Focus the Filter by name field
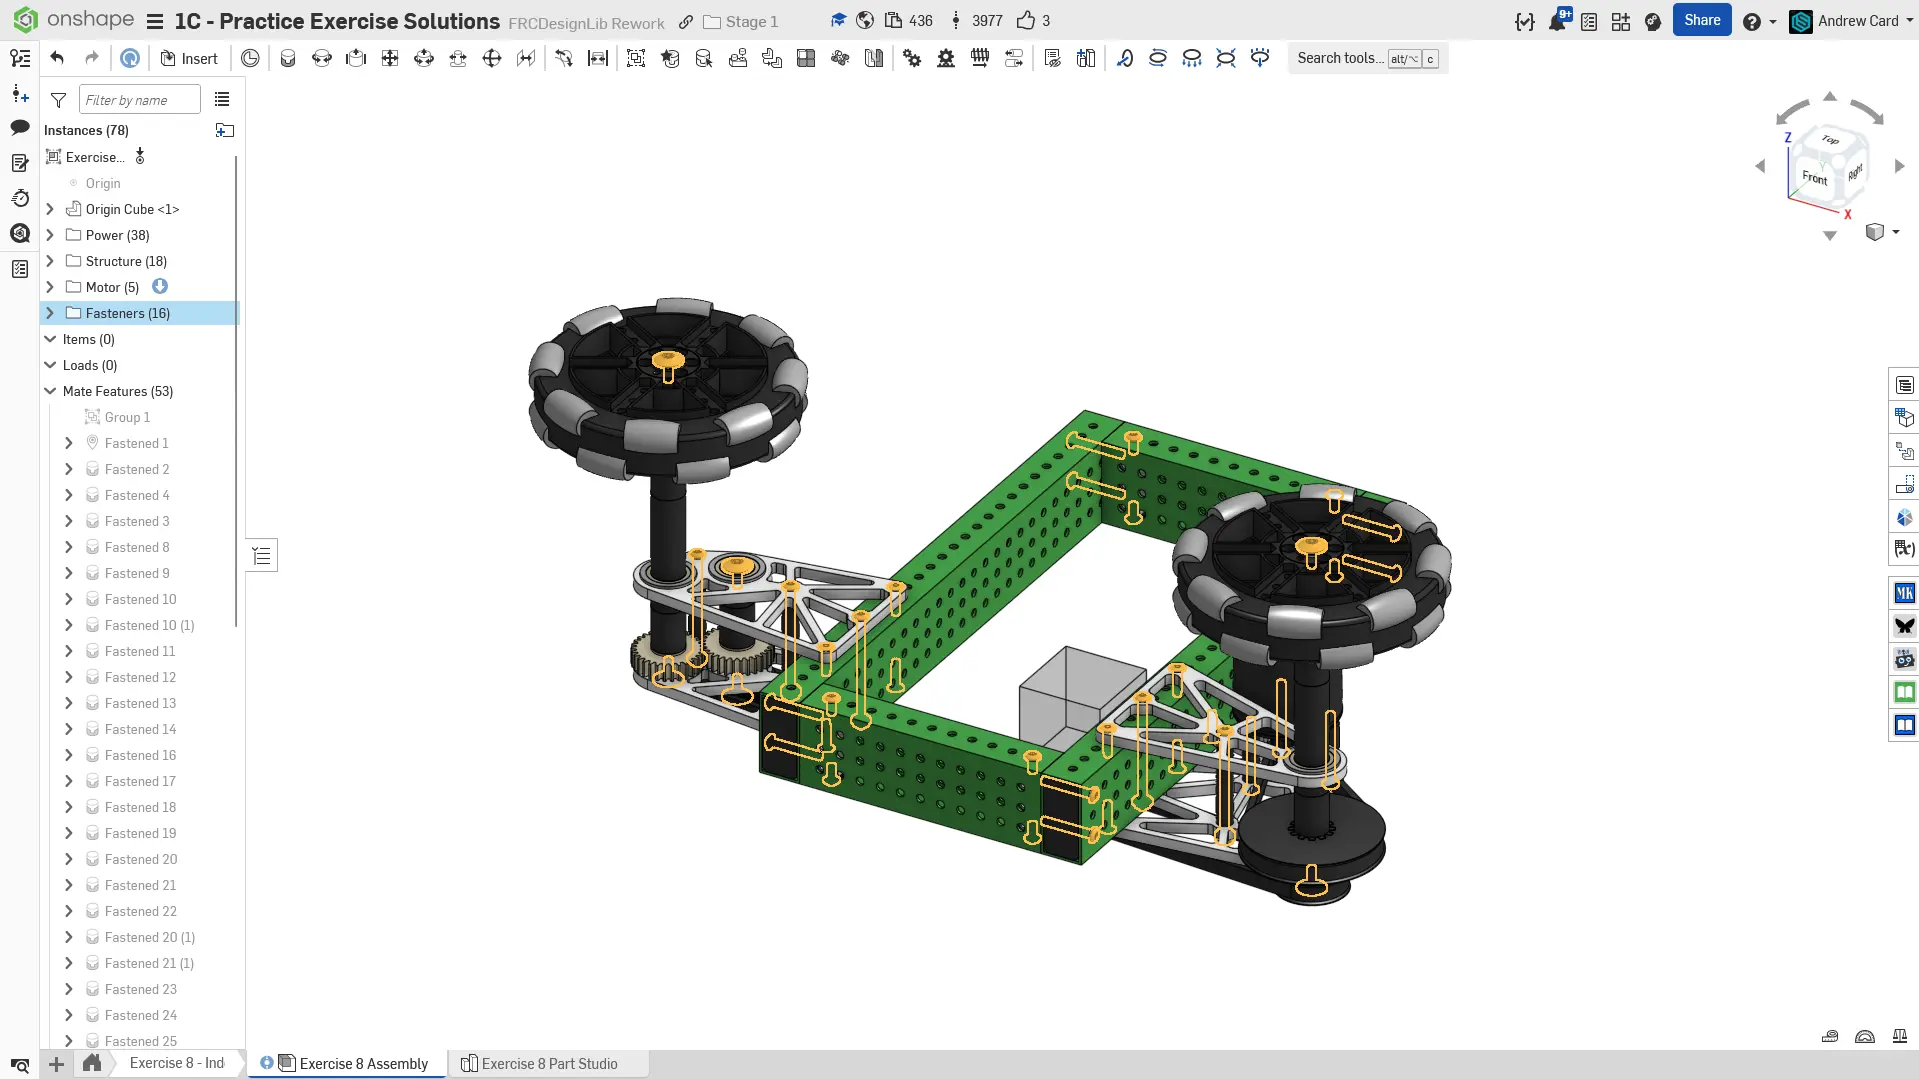The height and width of the screenshot is (1079, 1919). click(139, 100)
